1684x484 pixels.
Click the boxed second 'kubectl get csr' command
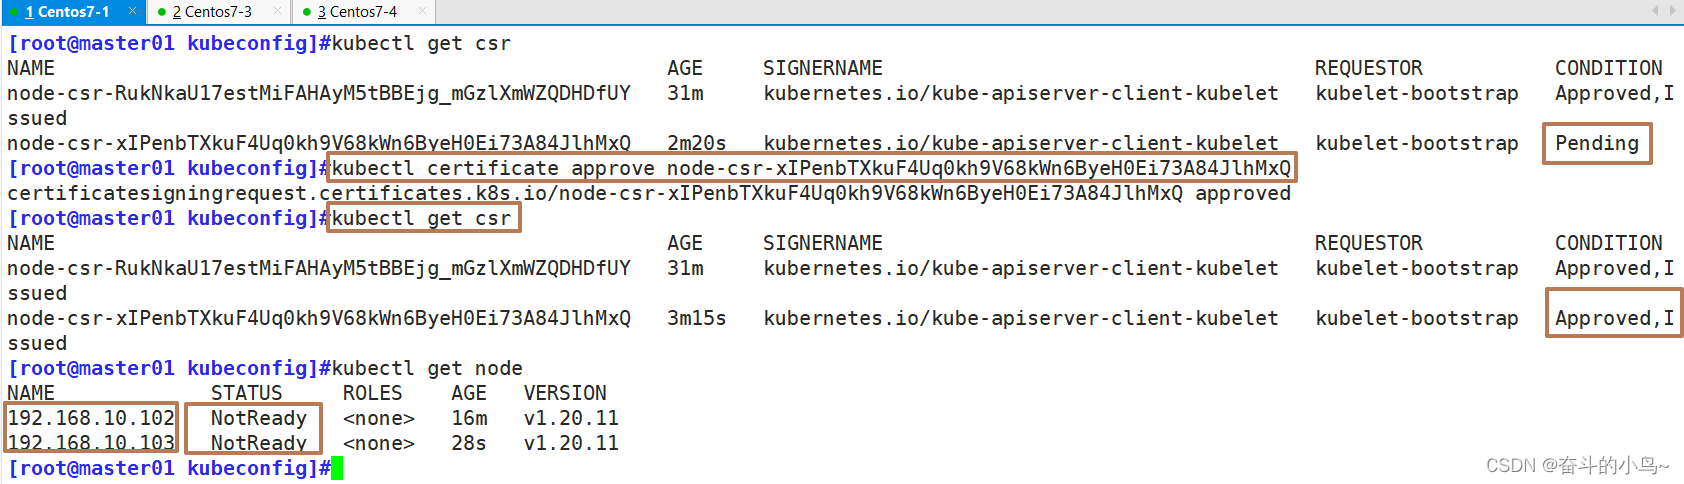(421, 218)
